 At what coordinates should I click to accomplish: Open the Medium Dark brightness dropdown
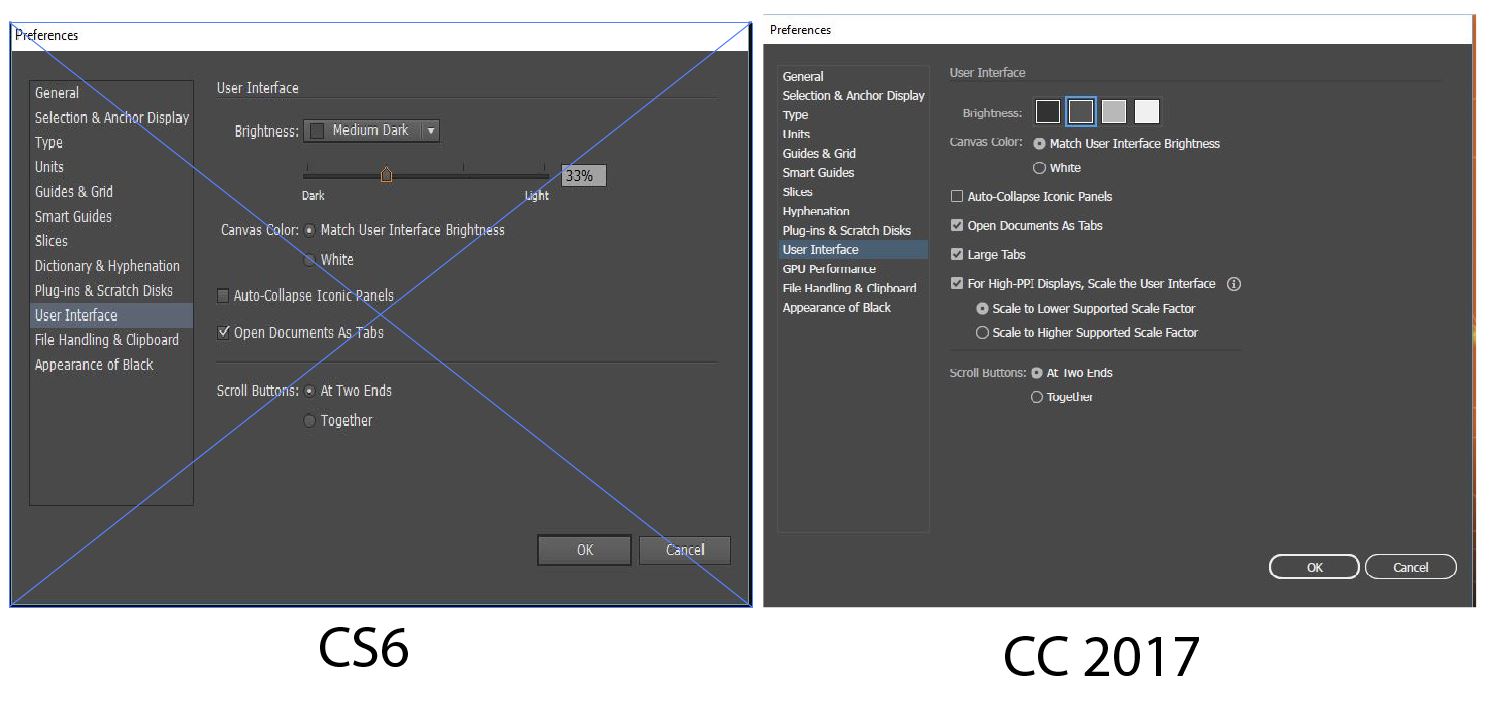(x=371, y=130)
